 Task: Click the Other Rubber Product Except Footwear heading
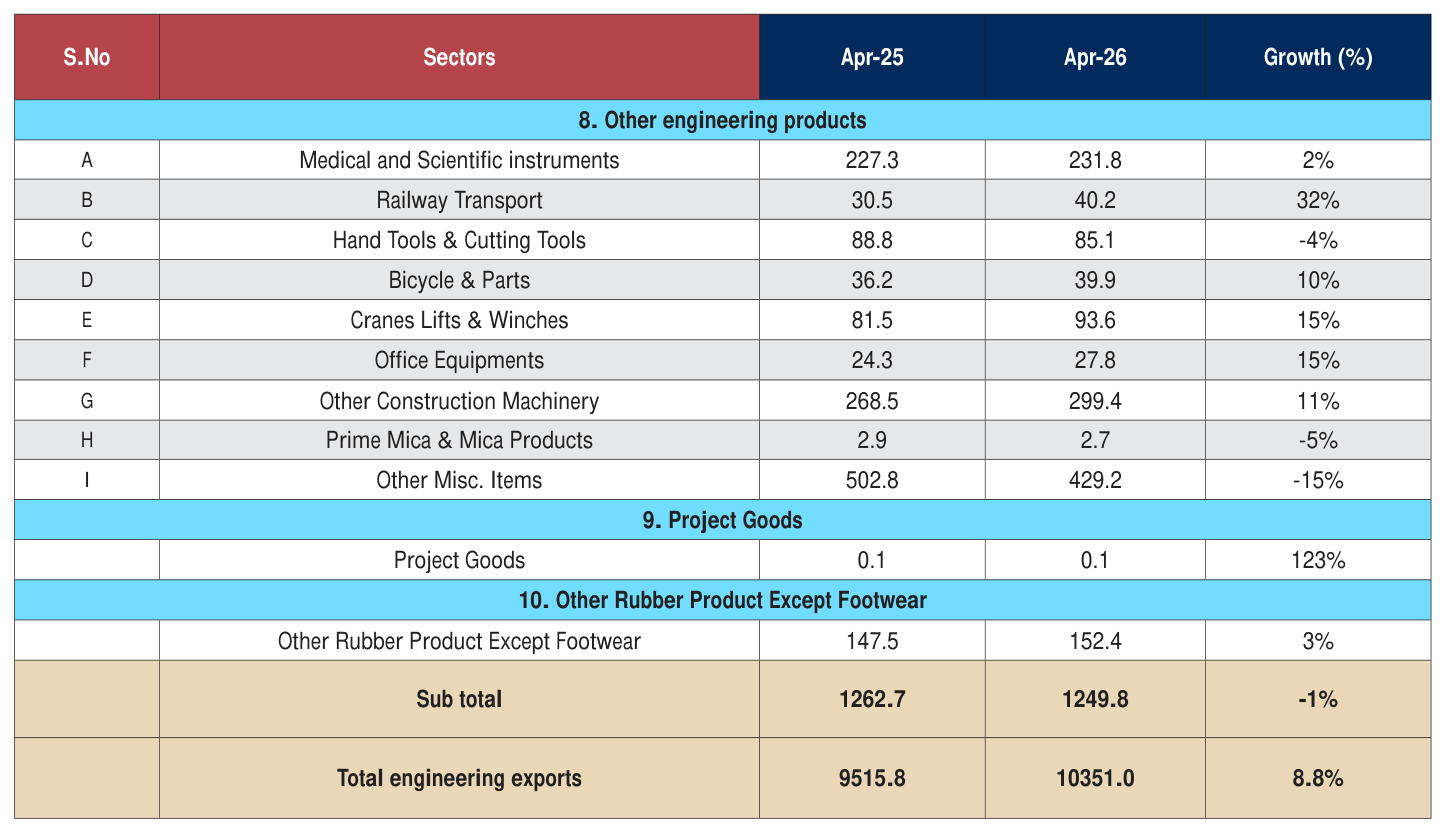point(722,600)
